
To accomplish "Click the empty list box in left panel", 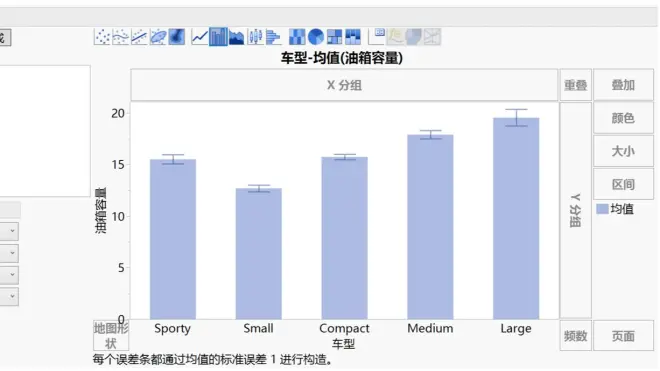I will point(45,131).
